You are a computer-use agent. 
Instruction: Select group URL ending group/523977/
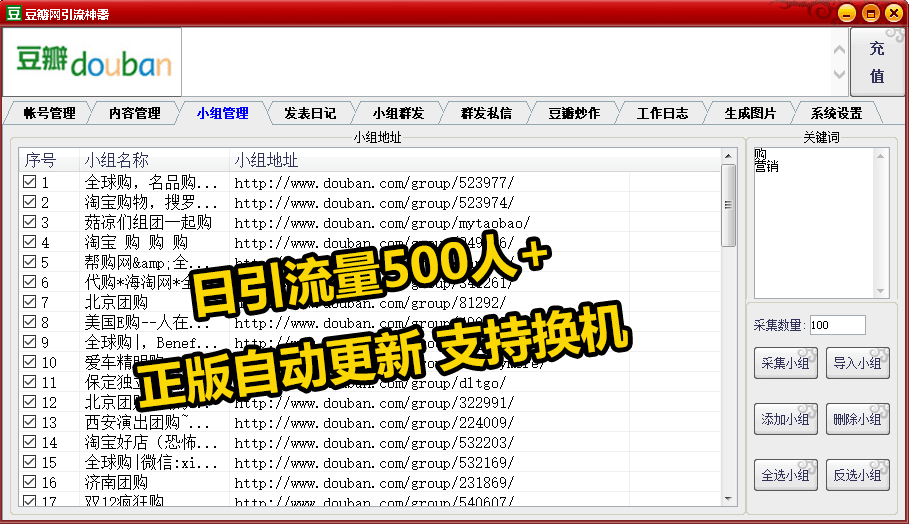click(374, 183)
